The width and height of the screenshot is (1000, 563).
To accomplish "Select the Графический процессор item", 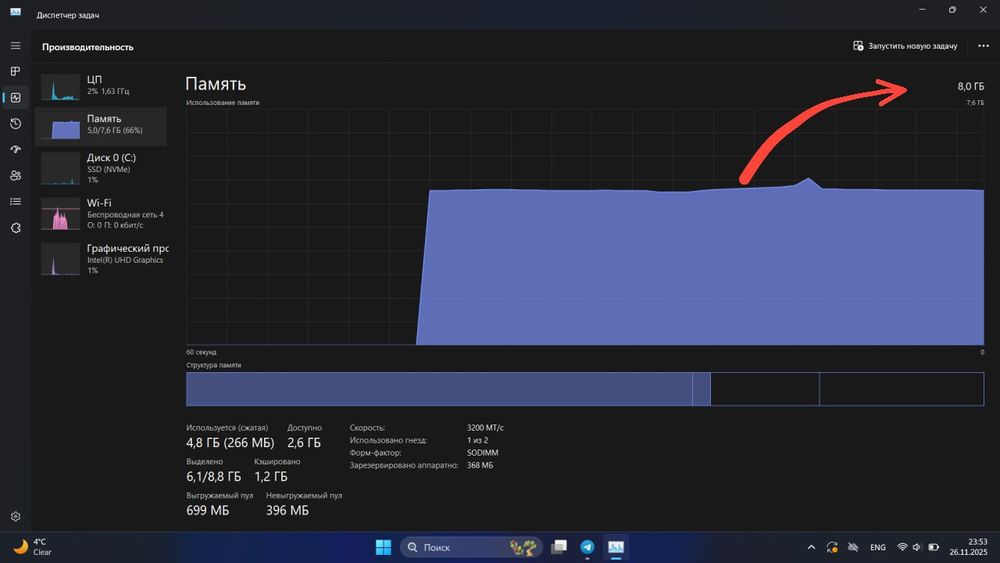I will pyautogui.click(x=101, y=259).
